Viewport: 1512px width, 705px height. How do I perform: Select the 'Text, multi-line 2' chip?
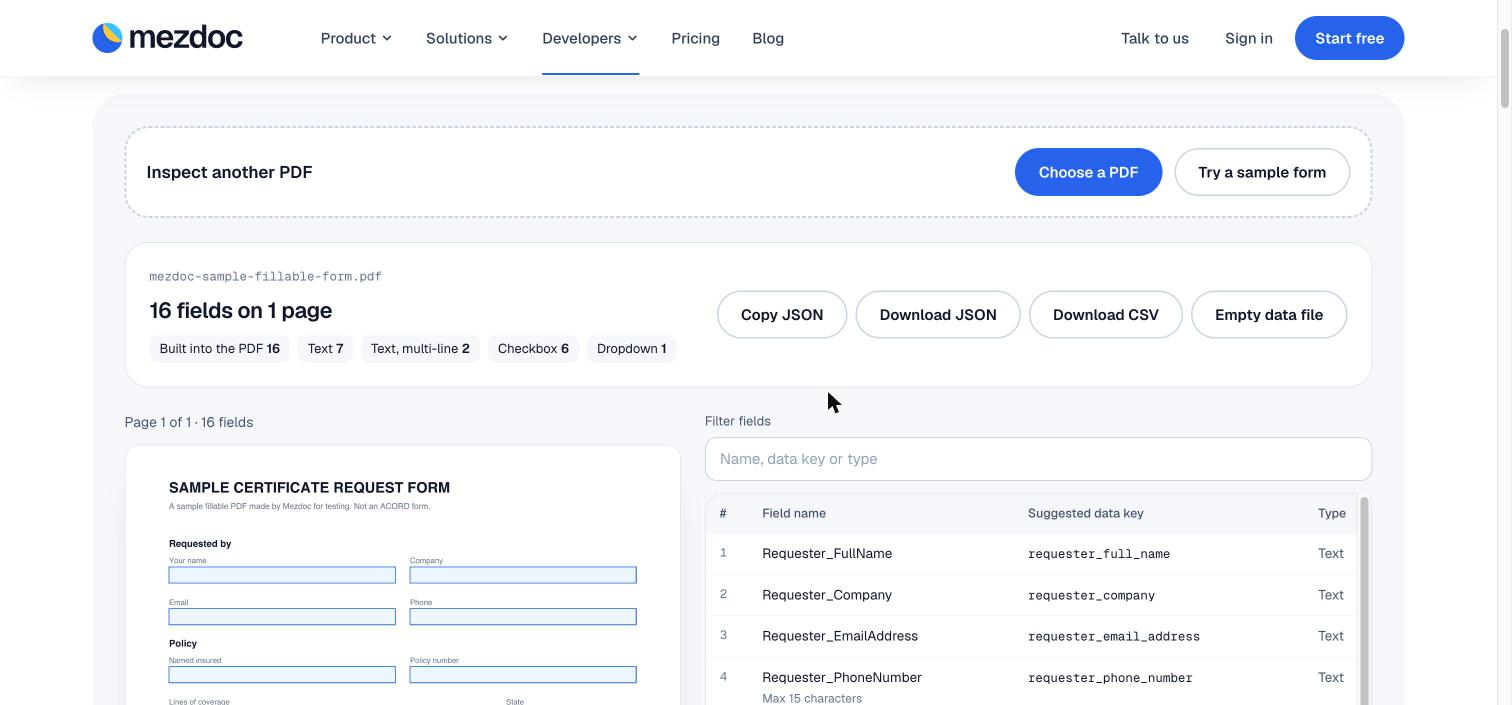point(420,349)
